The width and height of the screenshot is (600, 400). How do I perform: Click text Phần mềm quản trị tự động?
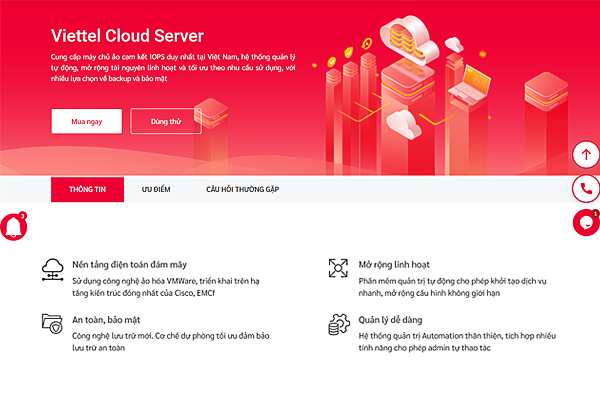point(452,287)
